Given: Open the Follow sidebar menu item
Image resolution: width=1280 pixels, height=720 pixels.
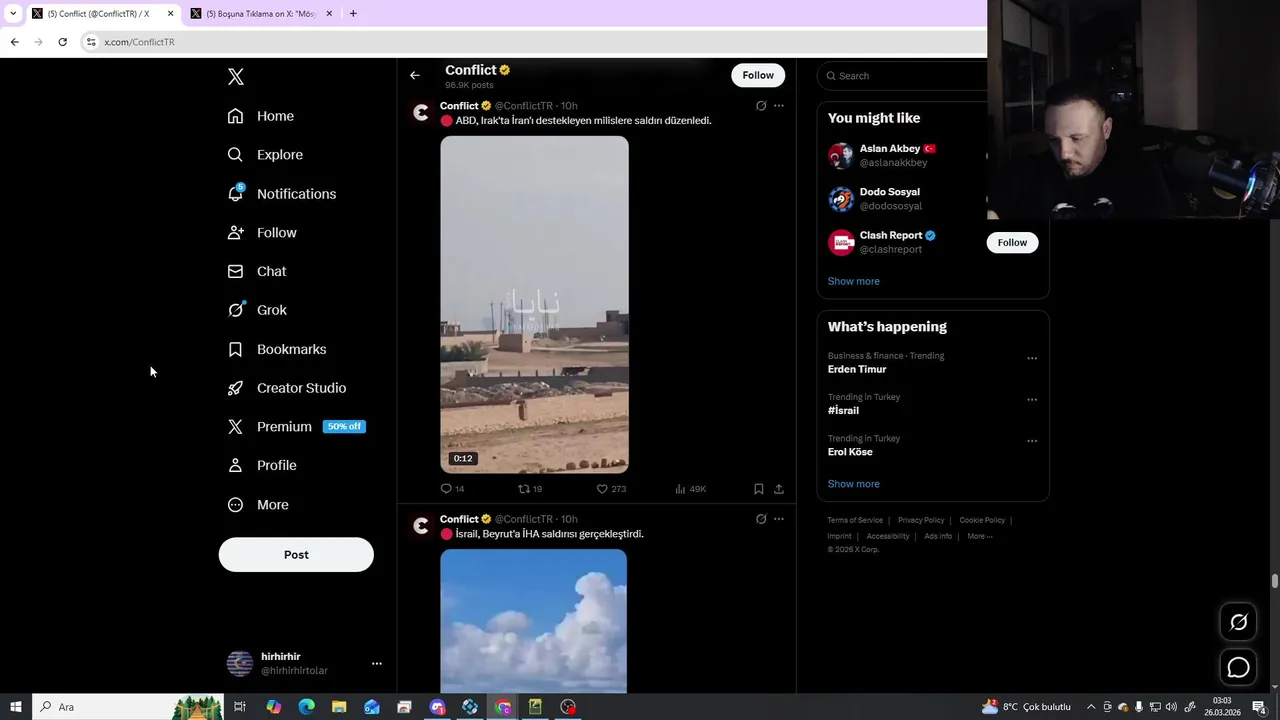Looking at the screenshot, I should click(262, 233).
